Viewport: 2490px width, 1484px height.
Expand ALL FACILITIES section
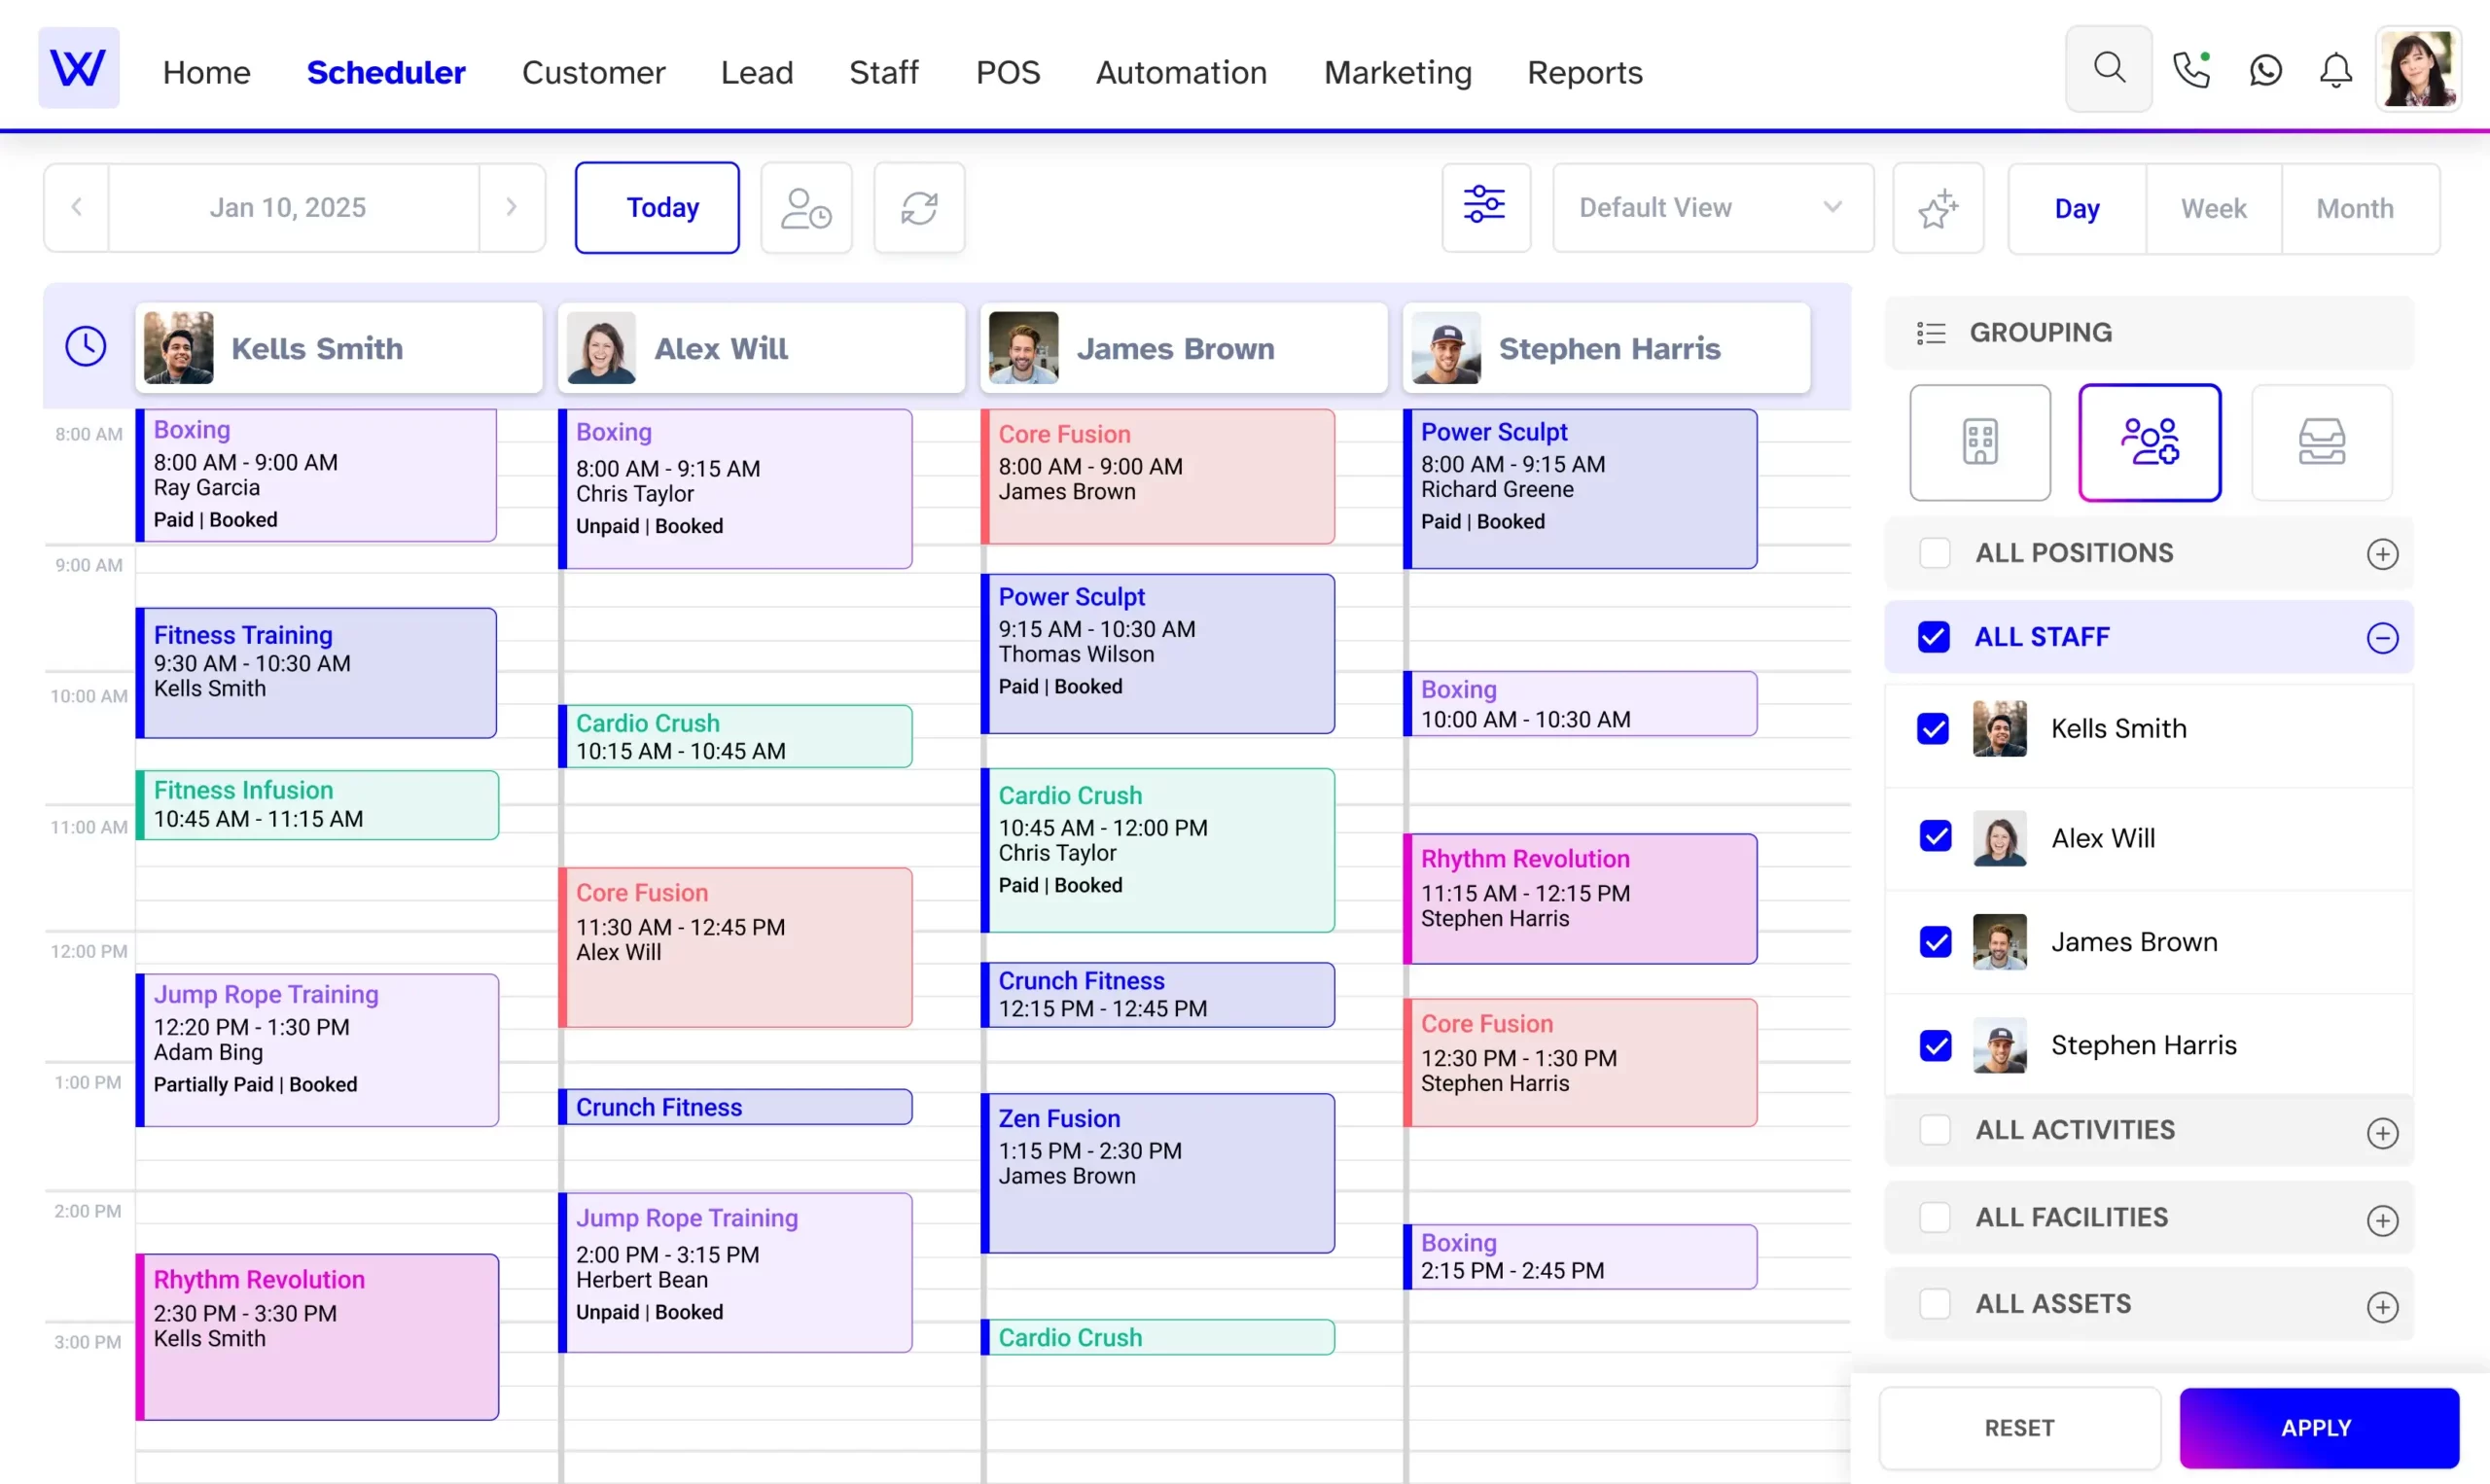pyautogui.click(x=2384, y=1218)
